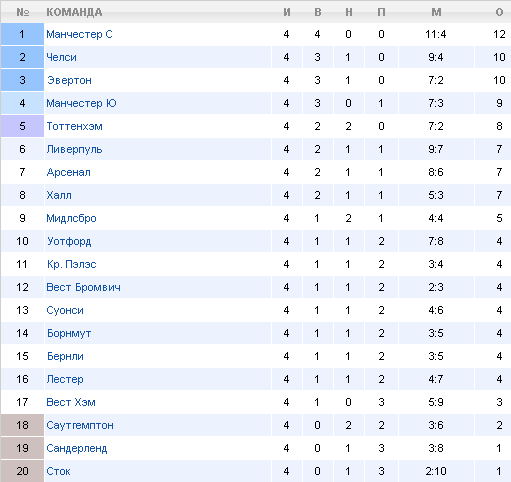This screenshot has height=482, width=511.
Task: Open the Арсенал team link
Action: (x=68, y=172)
